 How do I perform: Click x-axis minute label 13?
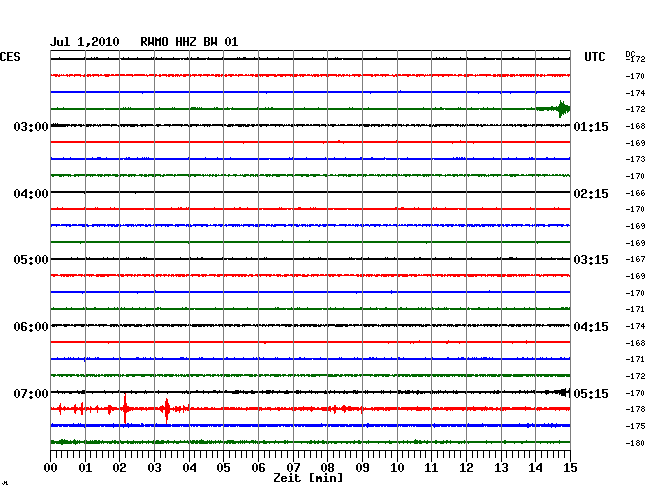(x=501, y=467)
